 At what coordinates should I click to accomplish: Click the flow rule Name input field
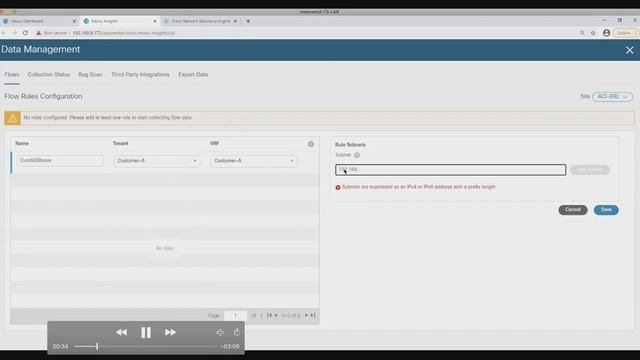tap(60, 160)
